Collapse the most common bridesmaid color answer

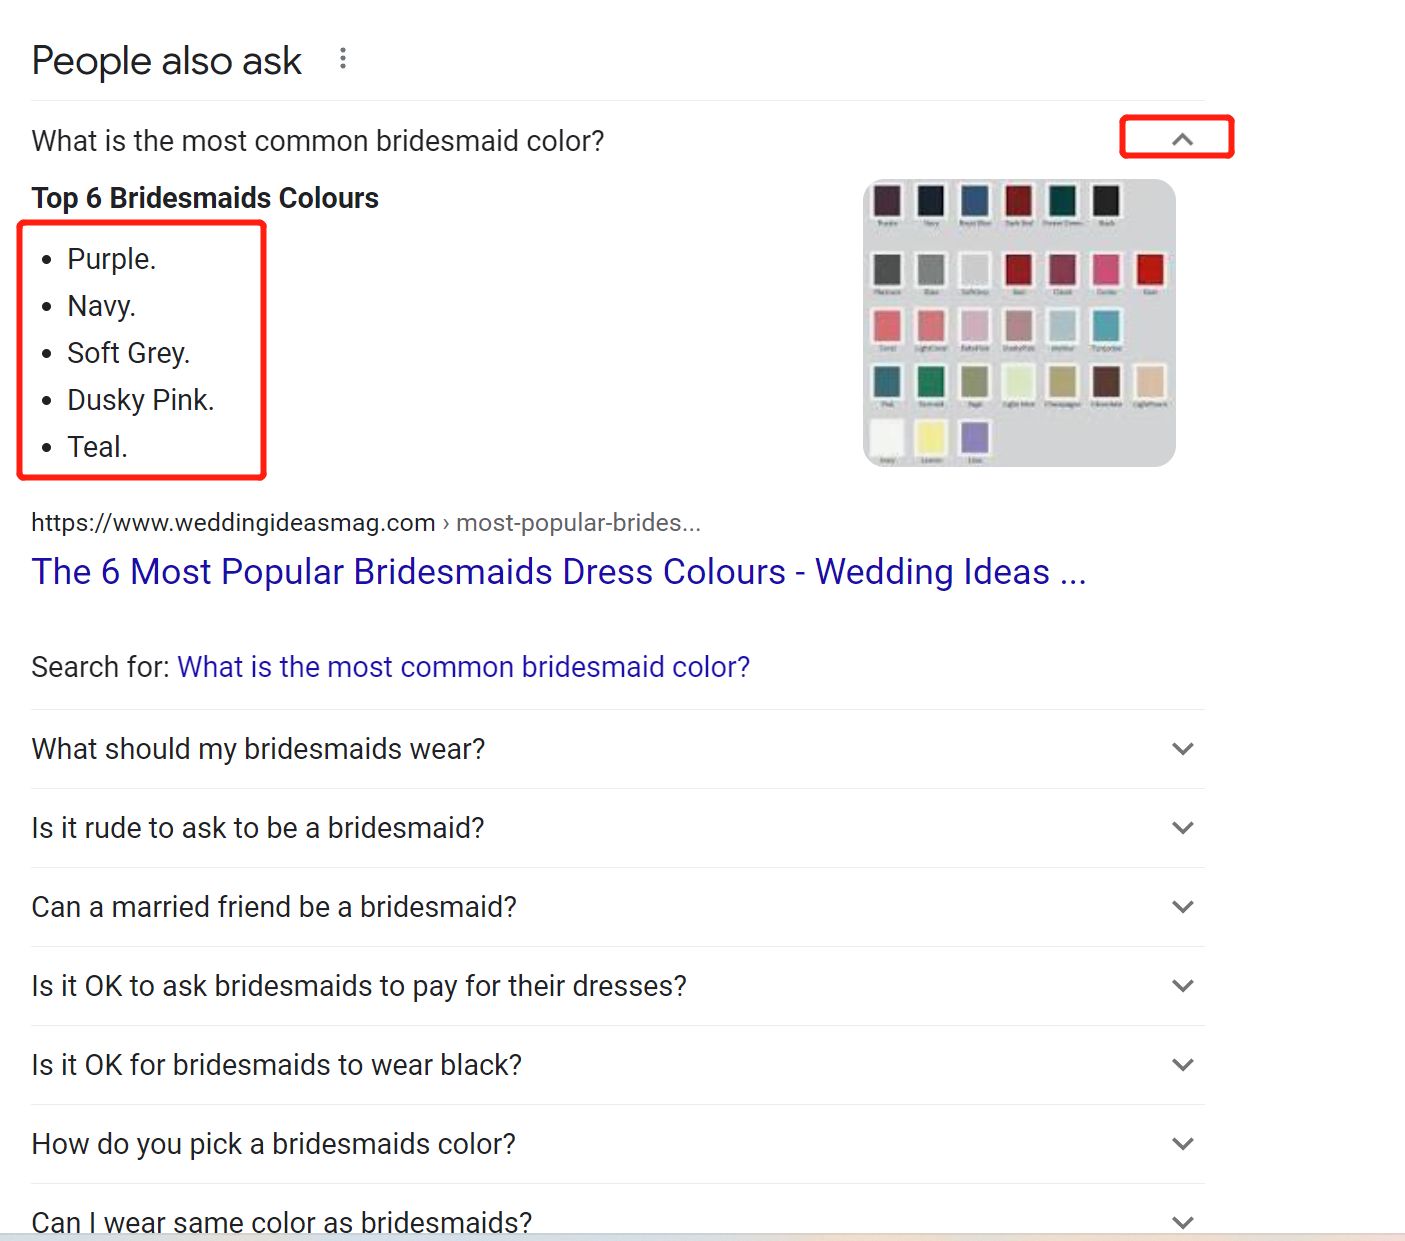click(x=1182, y=140)
